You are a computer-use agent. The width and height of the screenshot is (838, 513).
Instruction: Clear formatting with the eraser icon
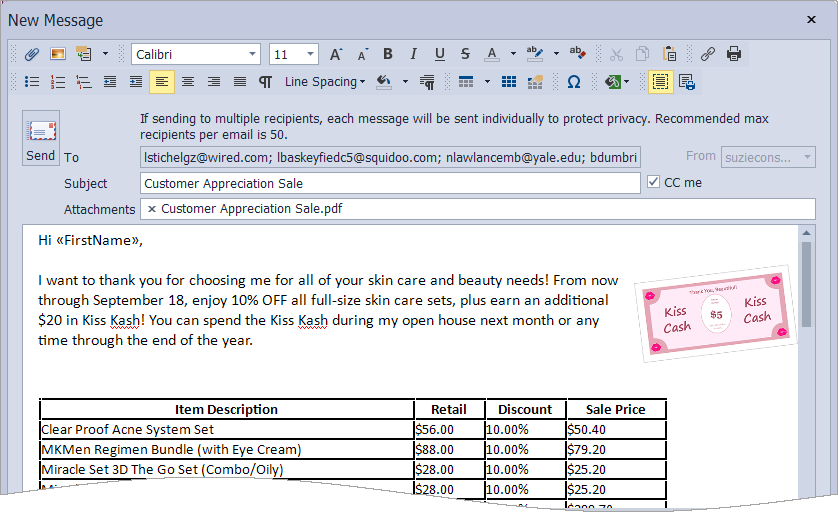point(577,54)
